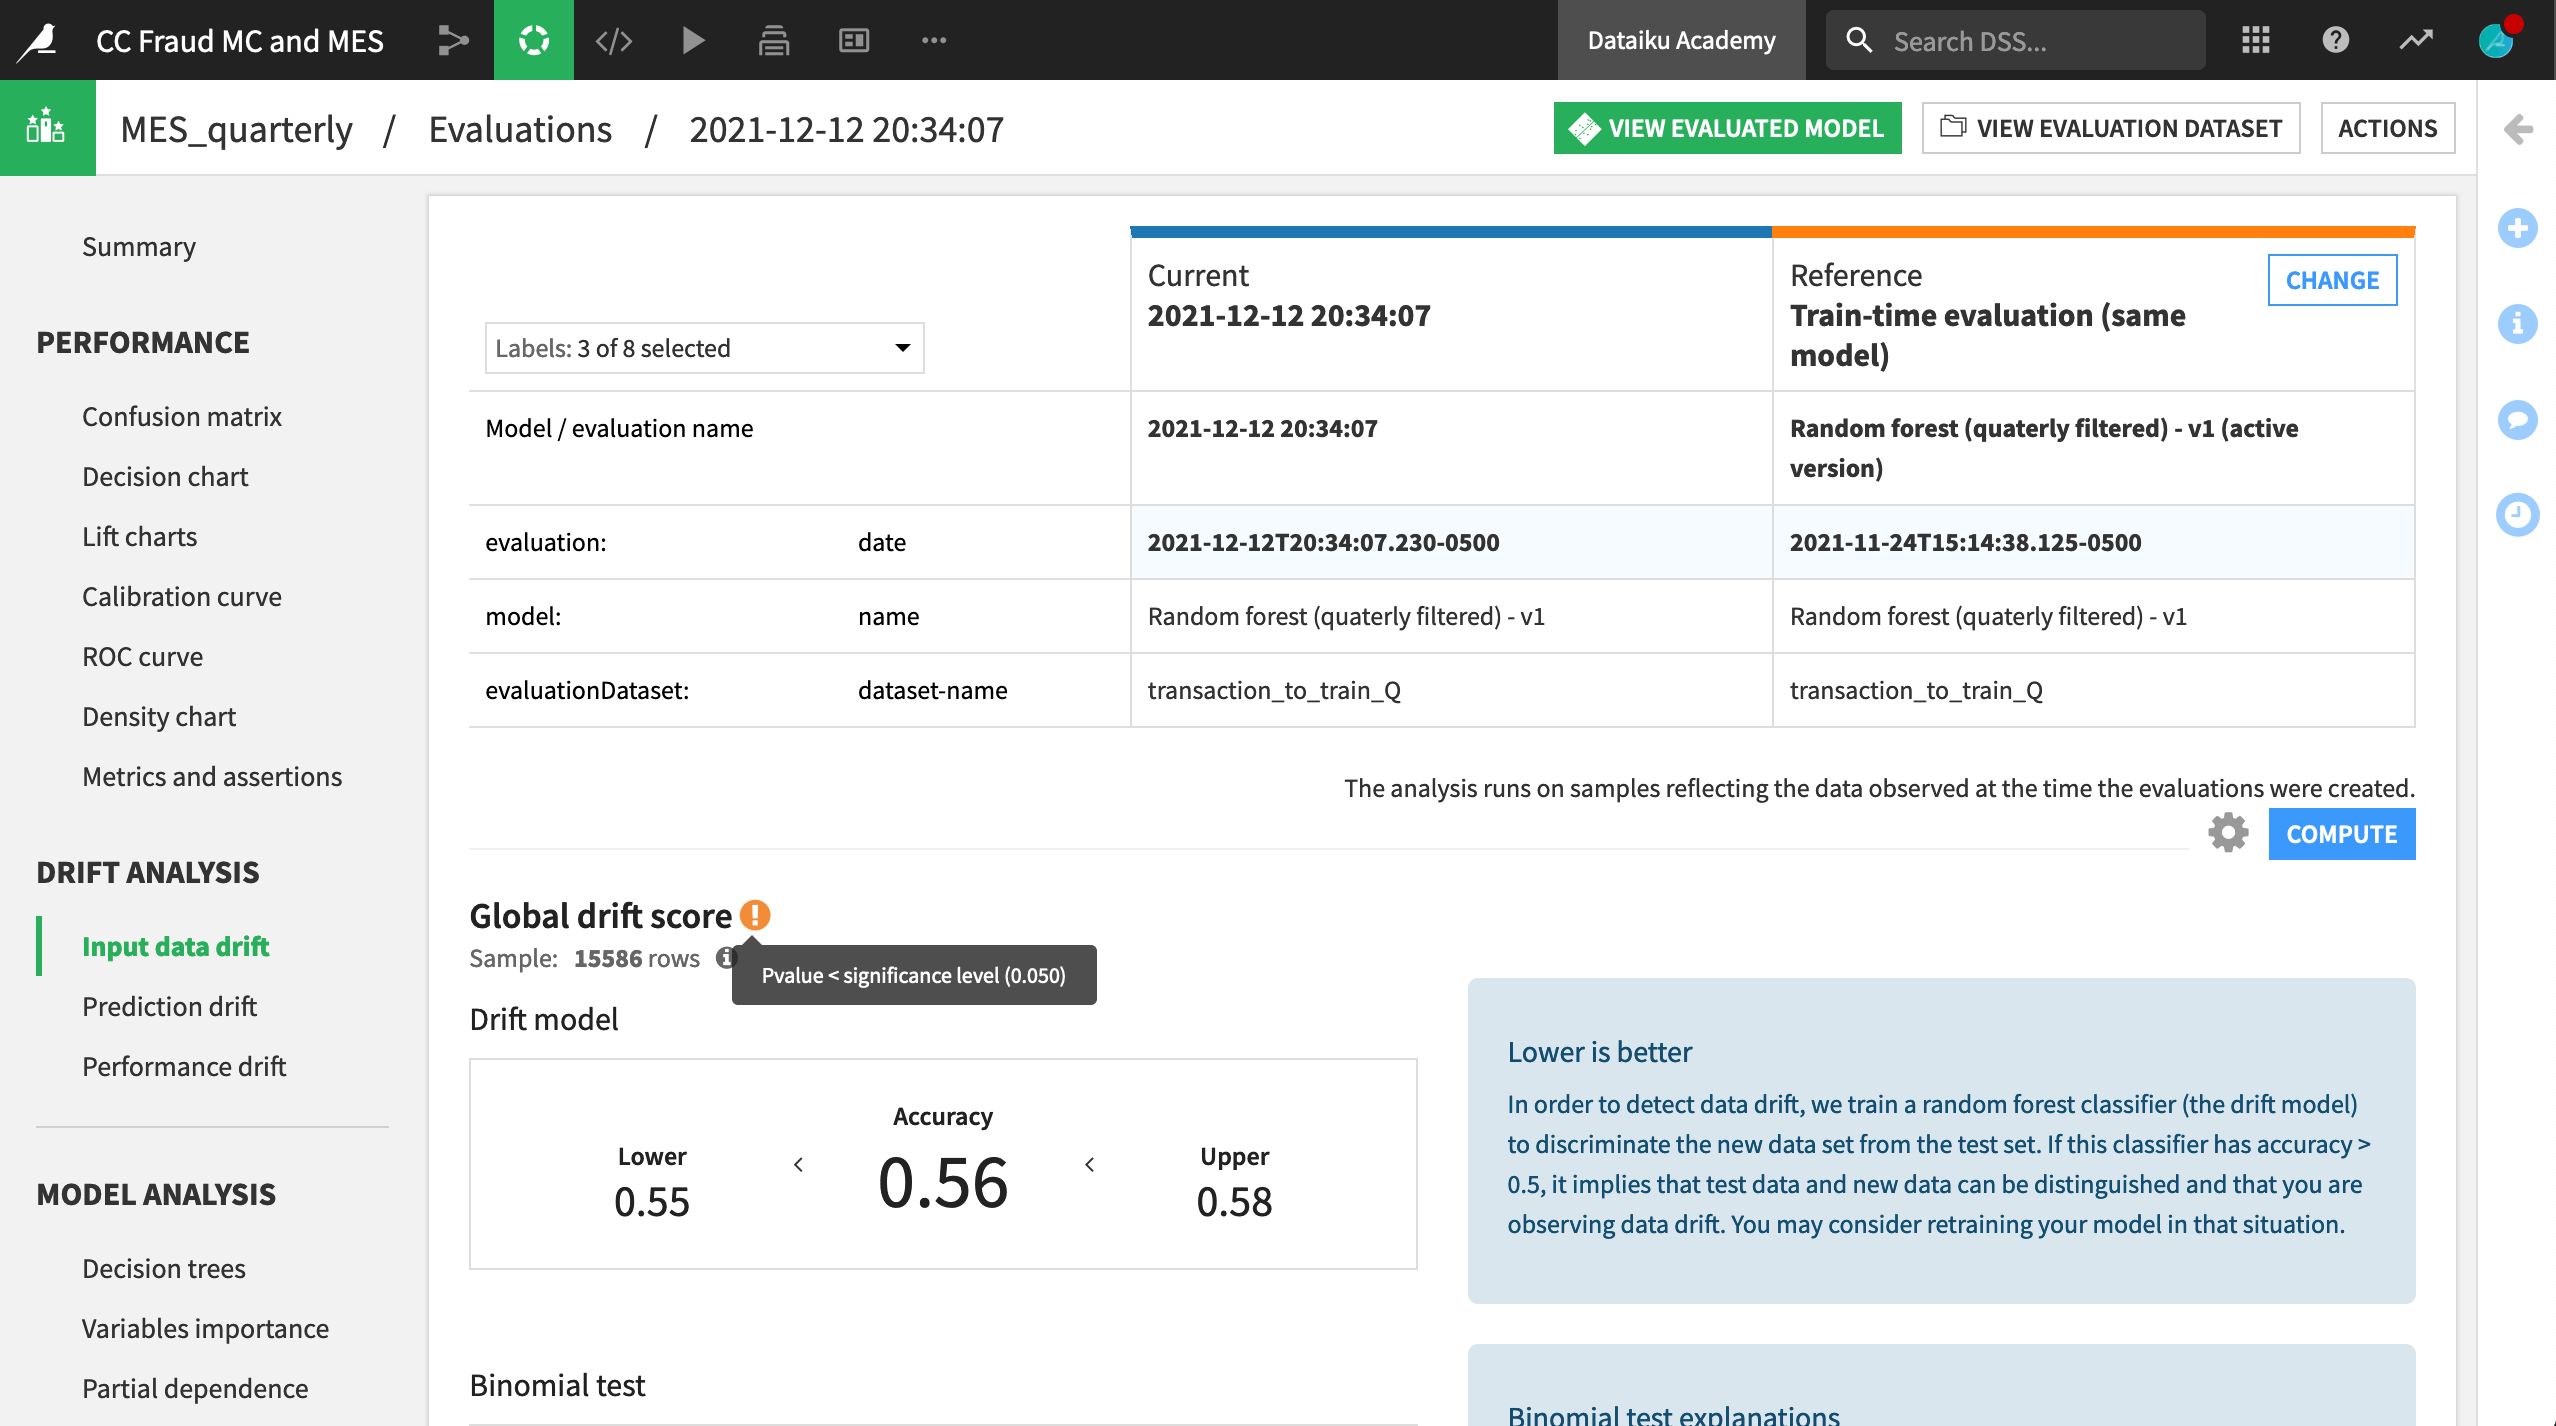Open the Labels selection dropdown

pyautogui.click(x=704, y=348)
